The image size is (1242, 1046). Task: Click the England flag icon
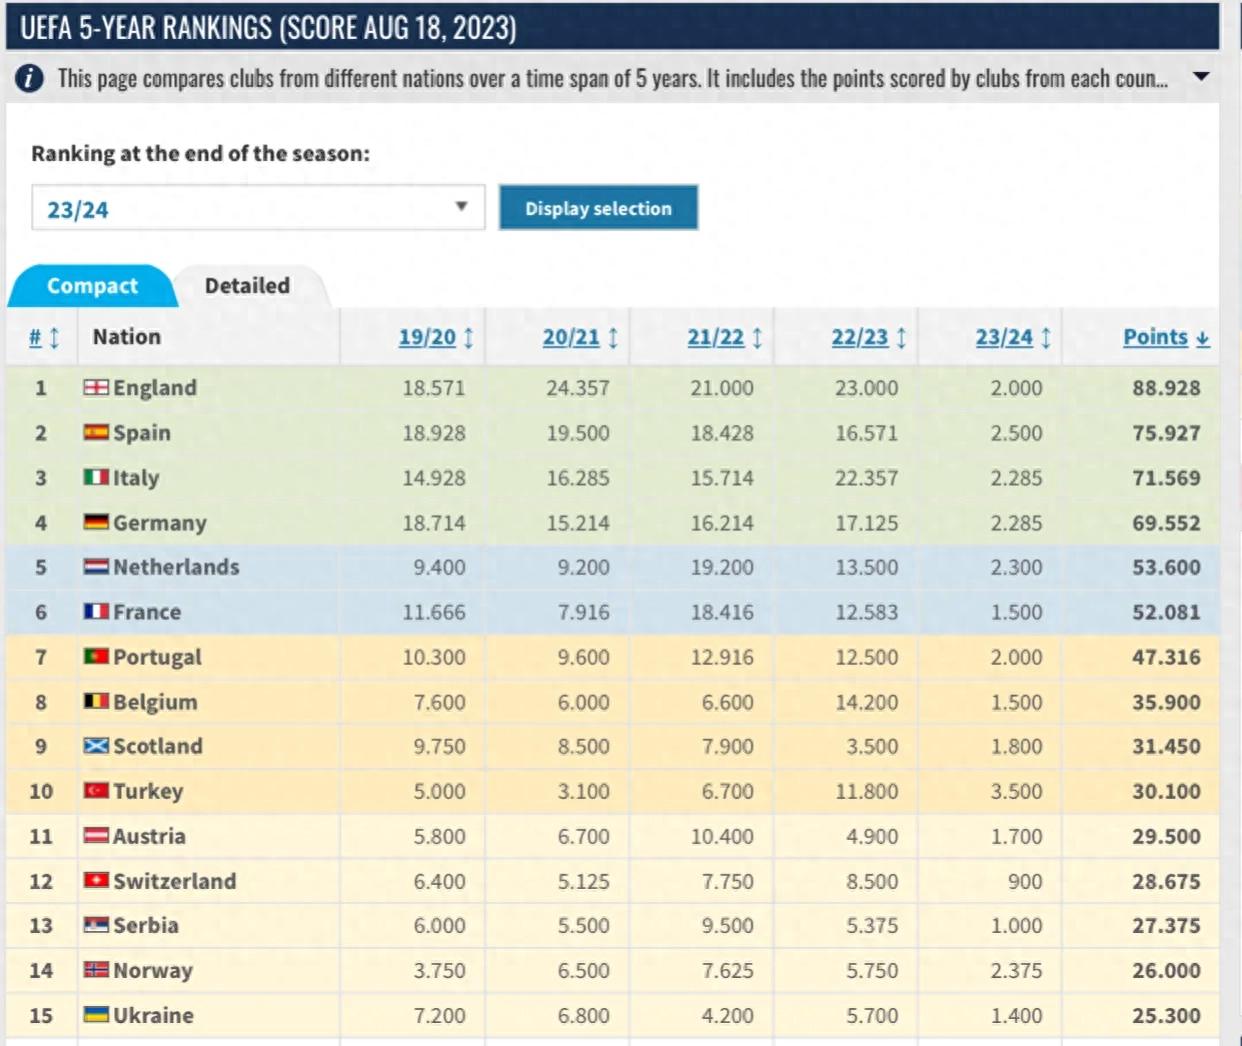(96, 388)
